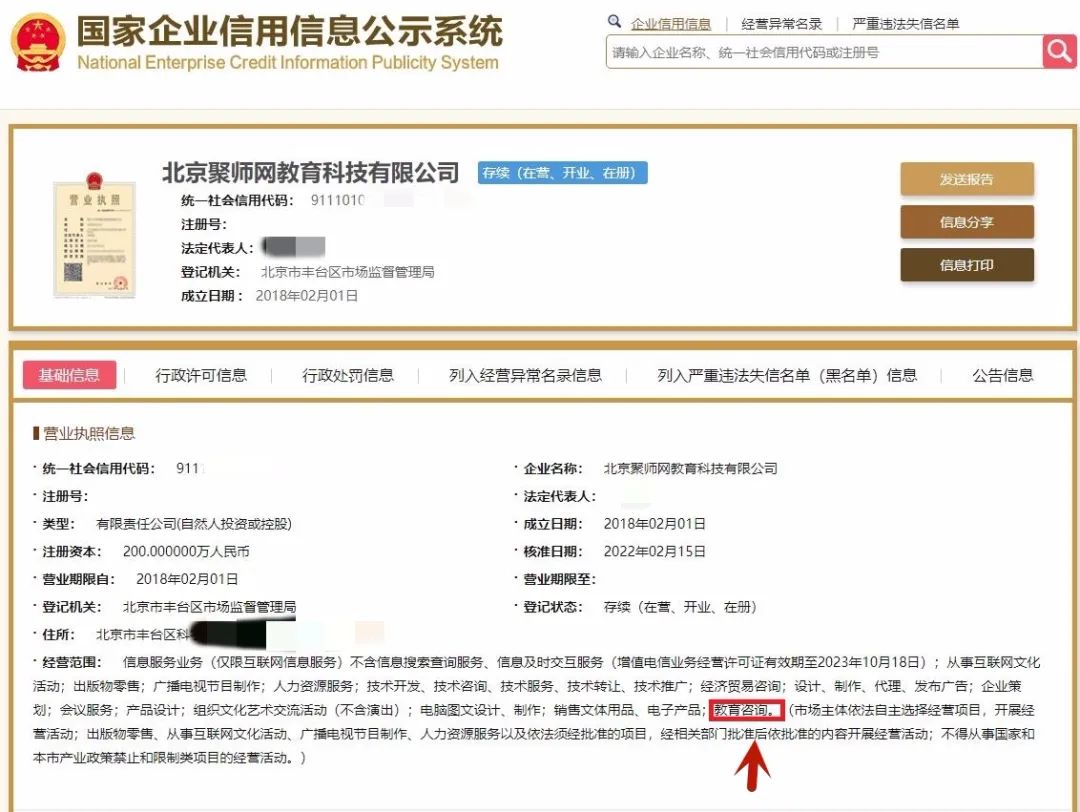Open the 列入严重违法失信名单（黑名单）信息 tab
Image resolution: width=1080 pixels, height=812 pixels.
(787, 375)
